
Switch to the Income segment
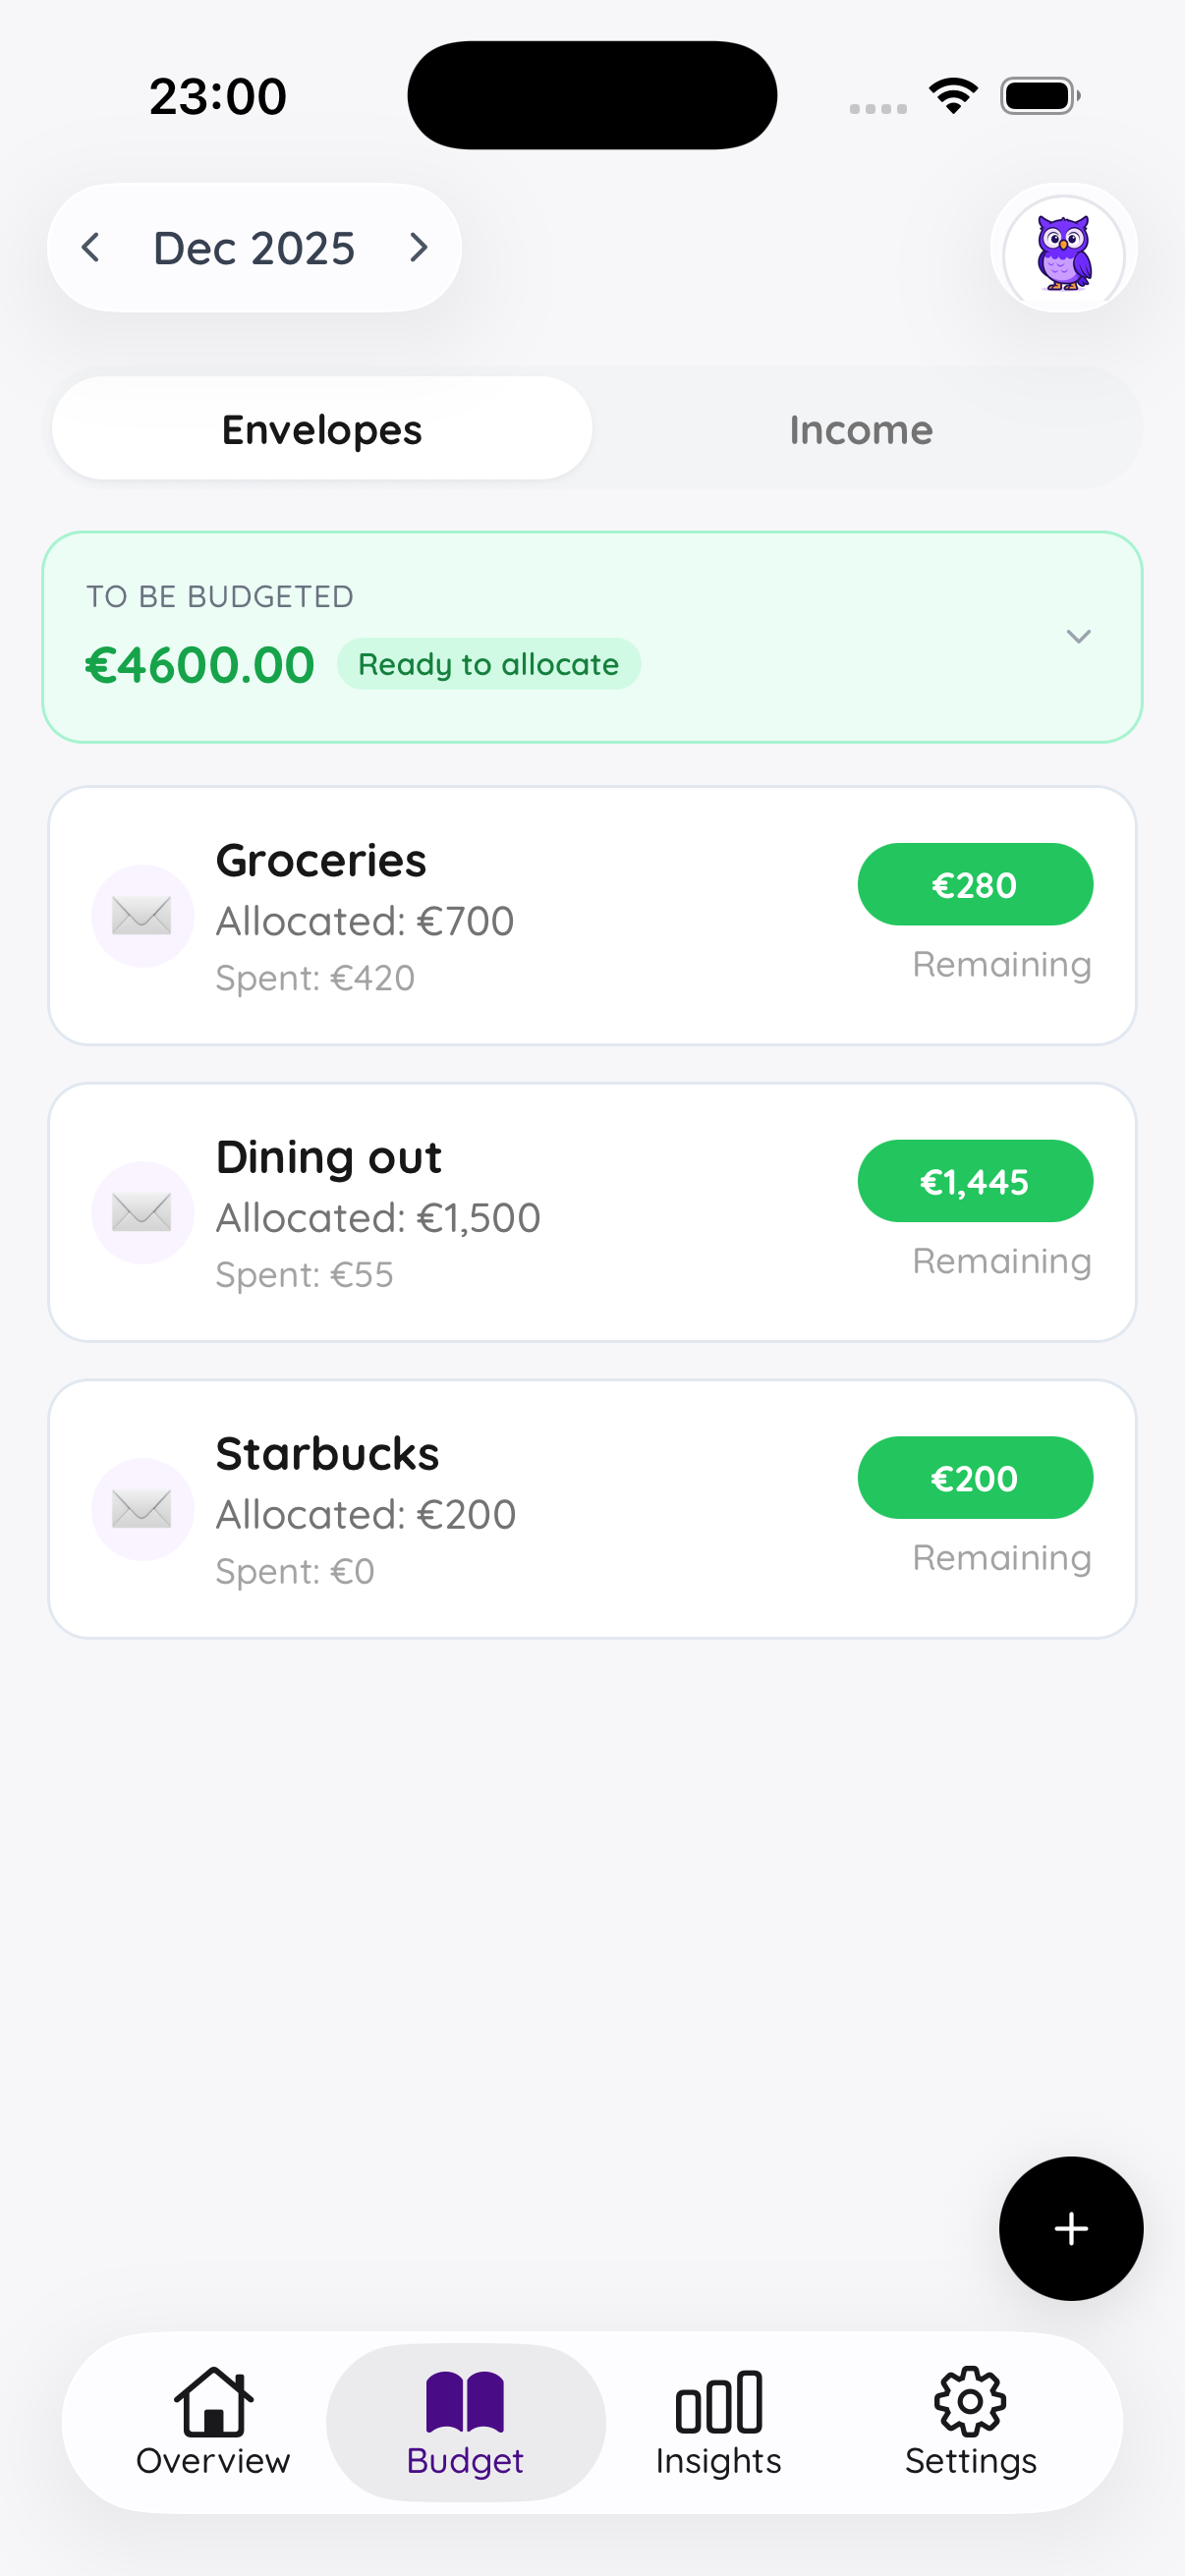tap(861, 430)
